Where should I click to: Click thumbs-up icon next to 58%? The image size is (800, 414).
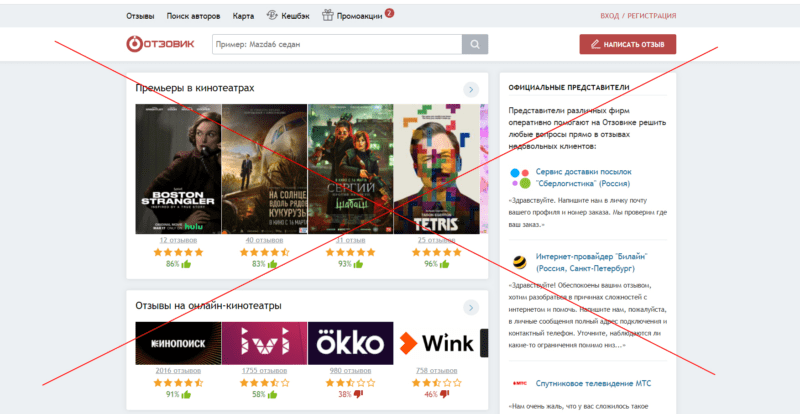tap(272, 394)
